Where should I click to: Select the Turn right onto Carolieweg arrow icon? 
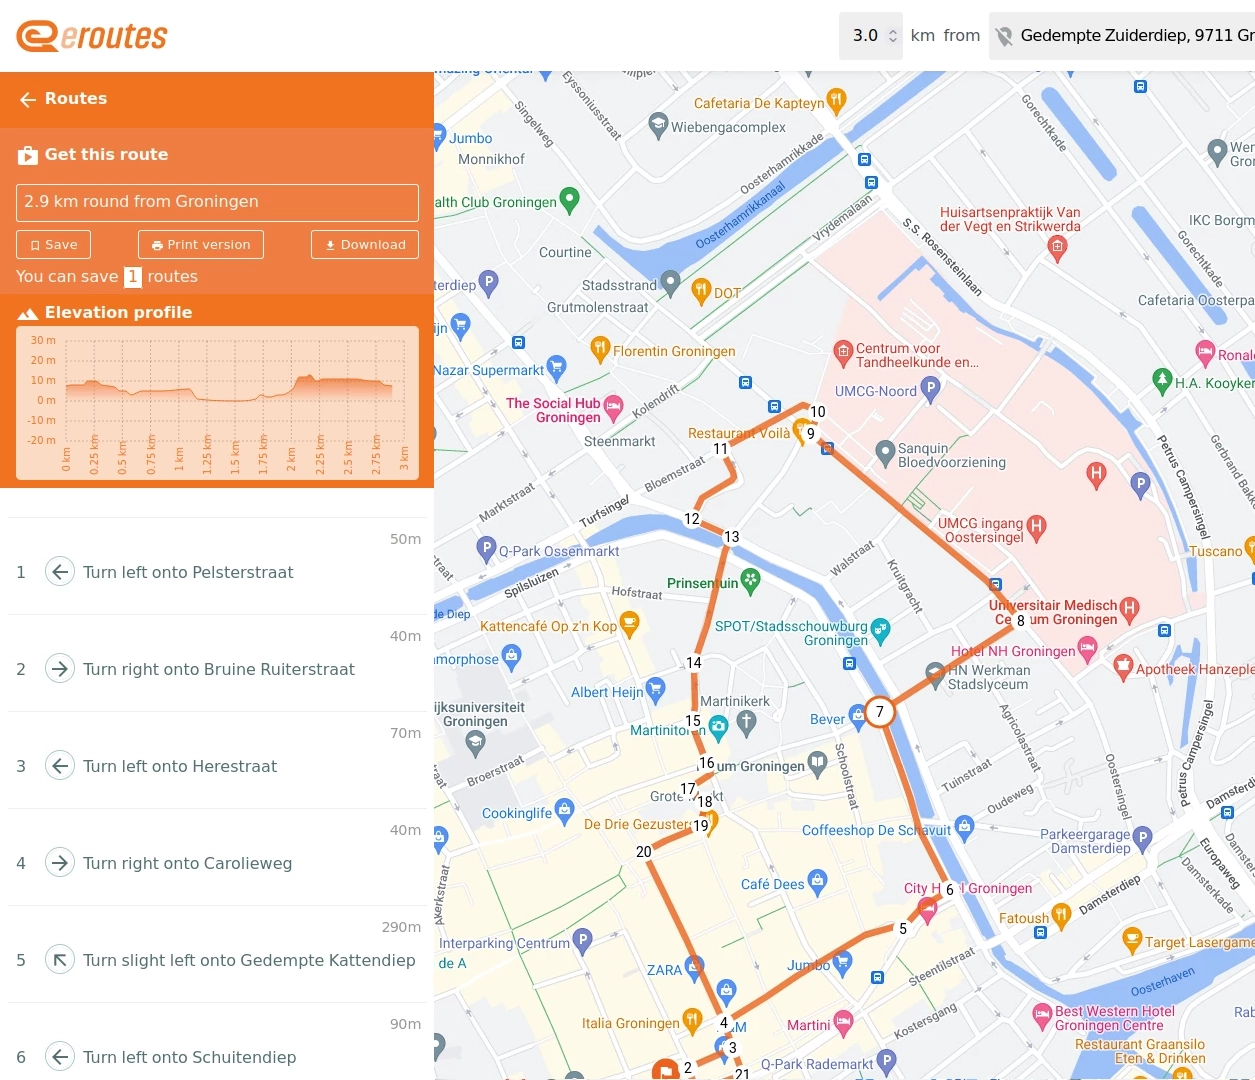click(x=60, y=863)
